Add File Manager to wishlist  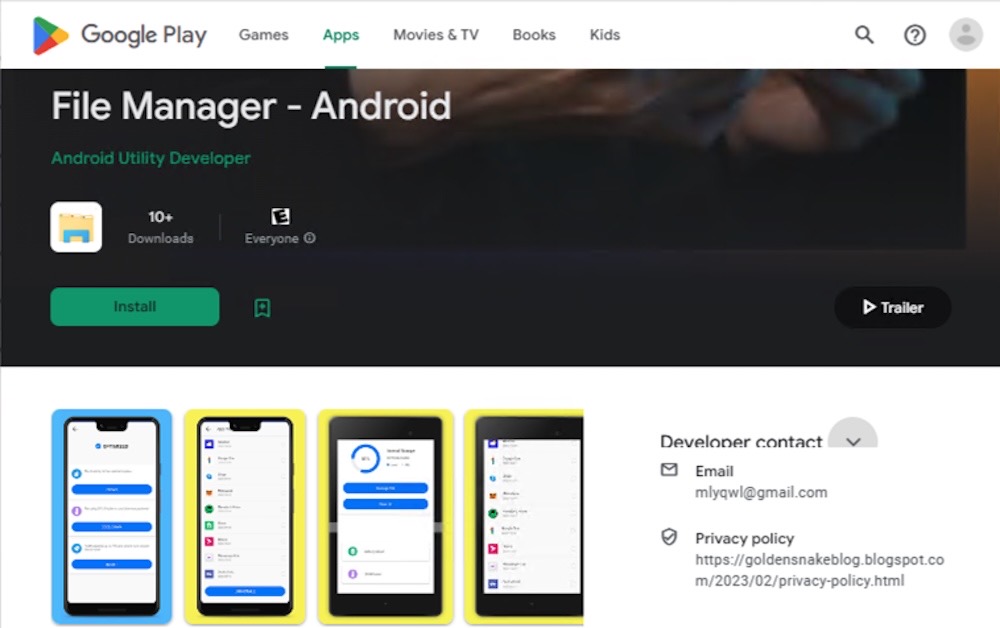[261, 307]
